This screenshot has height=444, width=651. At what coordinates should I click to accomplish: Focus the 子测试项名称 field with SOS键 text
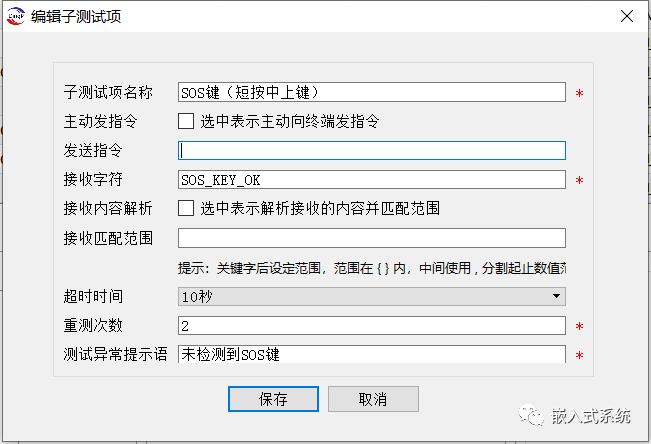372,92
